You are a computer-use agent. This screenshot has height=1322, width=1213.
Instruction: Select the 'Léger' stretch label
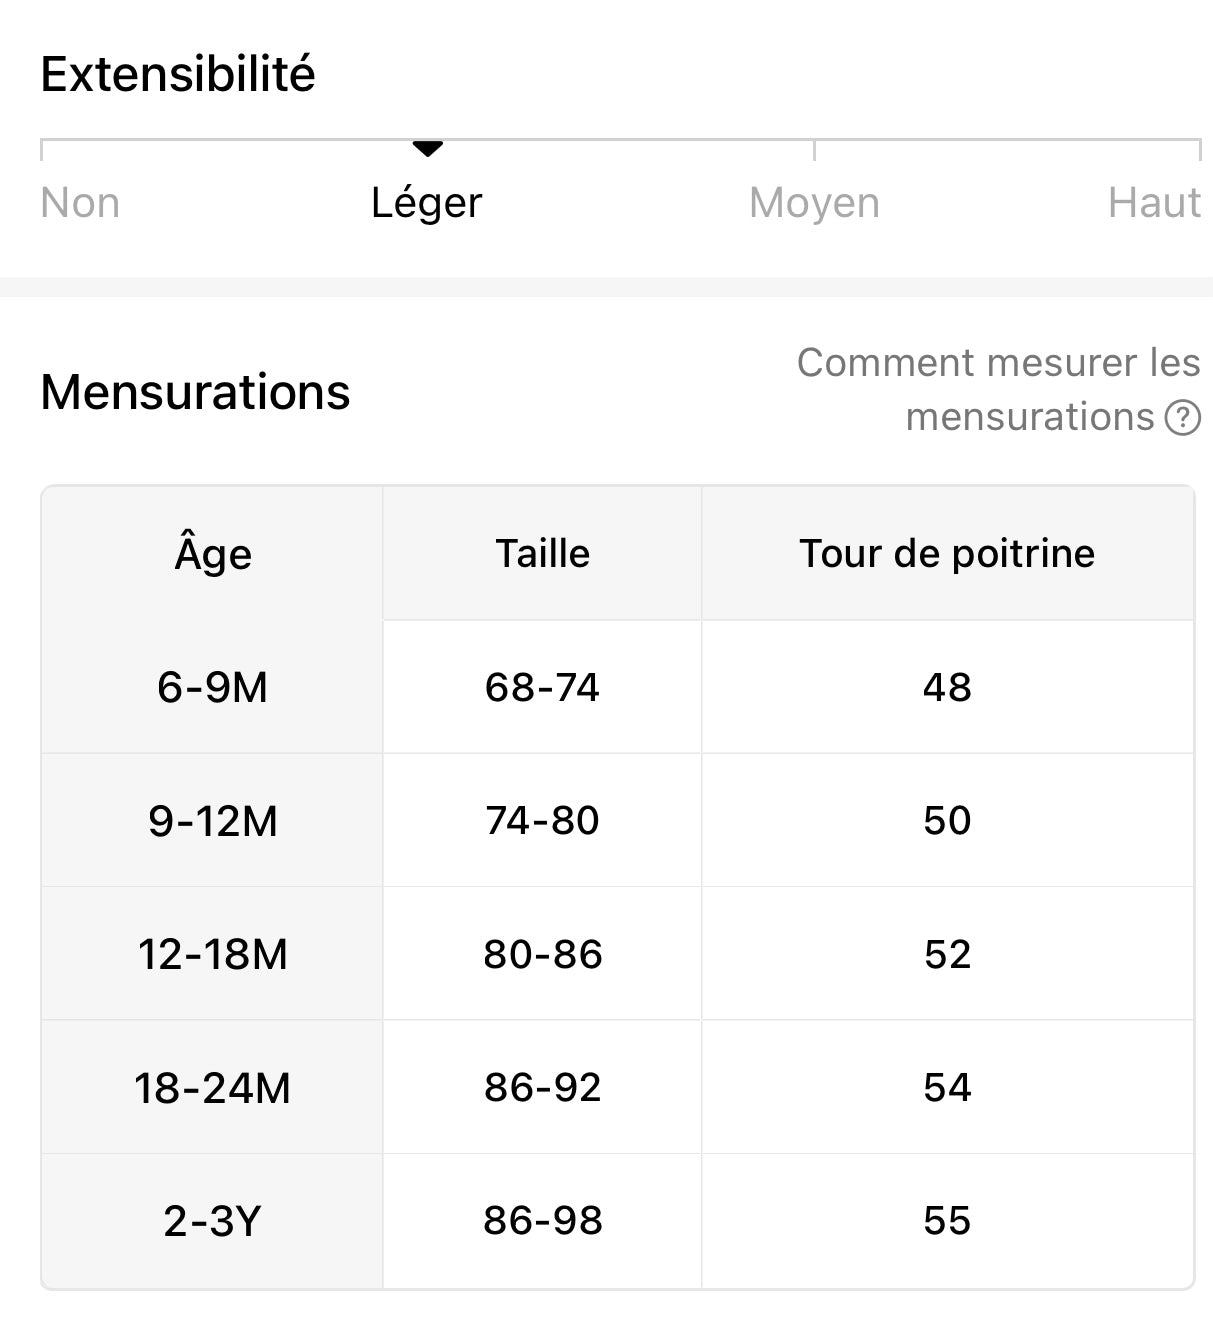click(x=427, y=204)
